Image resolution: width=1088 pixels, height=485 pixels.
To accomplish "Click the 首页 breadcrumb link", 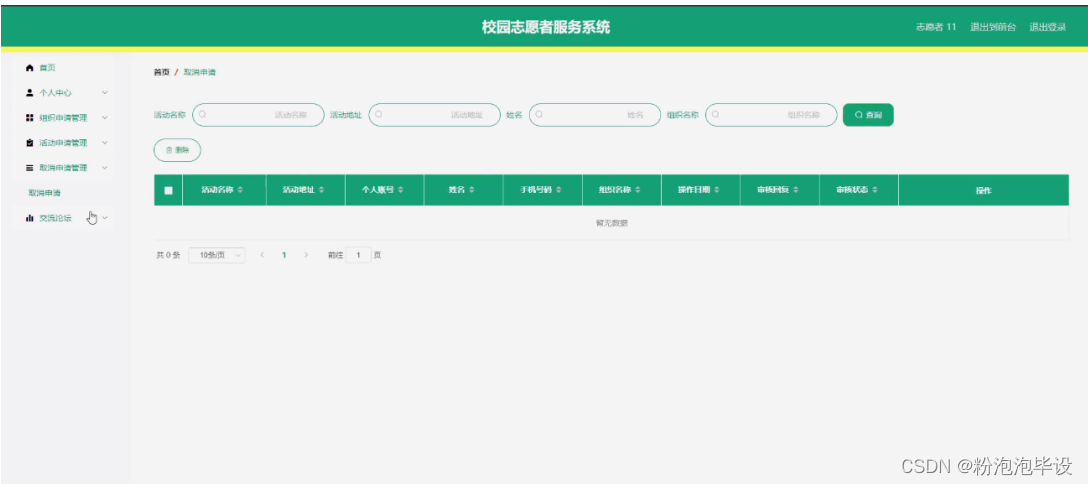I will [161, 72].
